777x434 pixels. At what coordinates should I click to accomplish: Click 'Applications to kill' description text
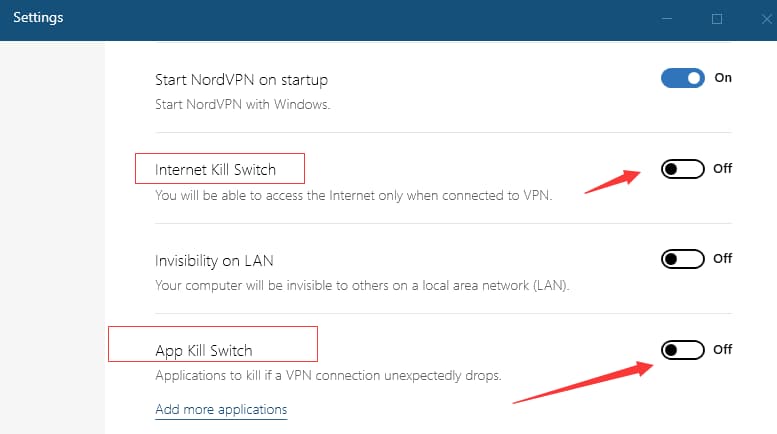click(x=327, y=375)
